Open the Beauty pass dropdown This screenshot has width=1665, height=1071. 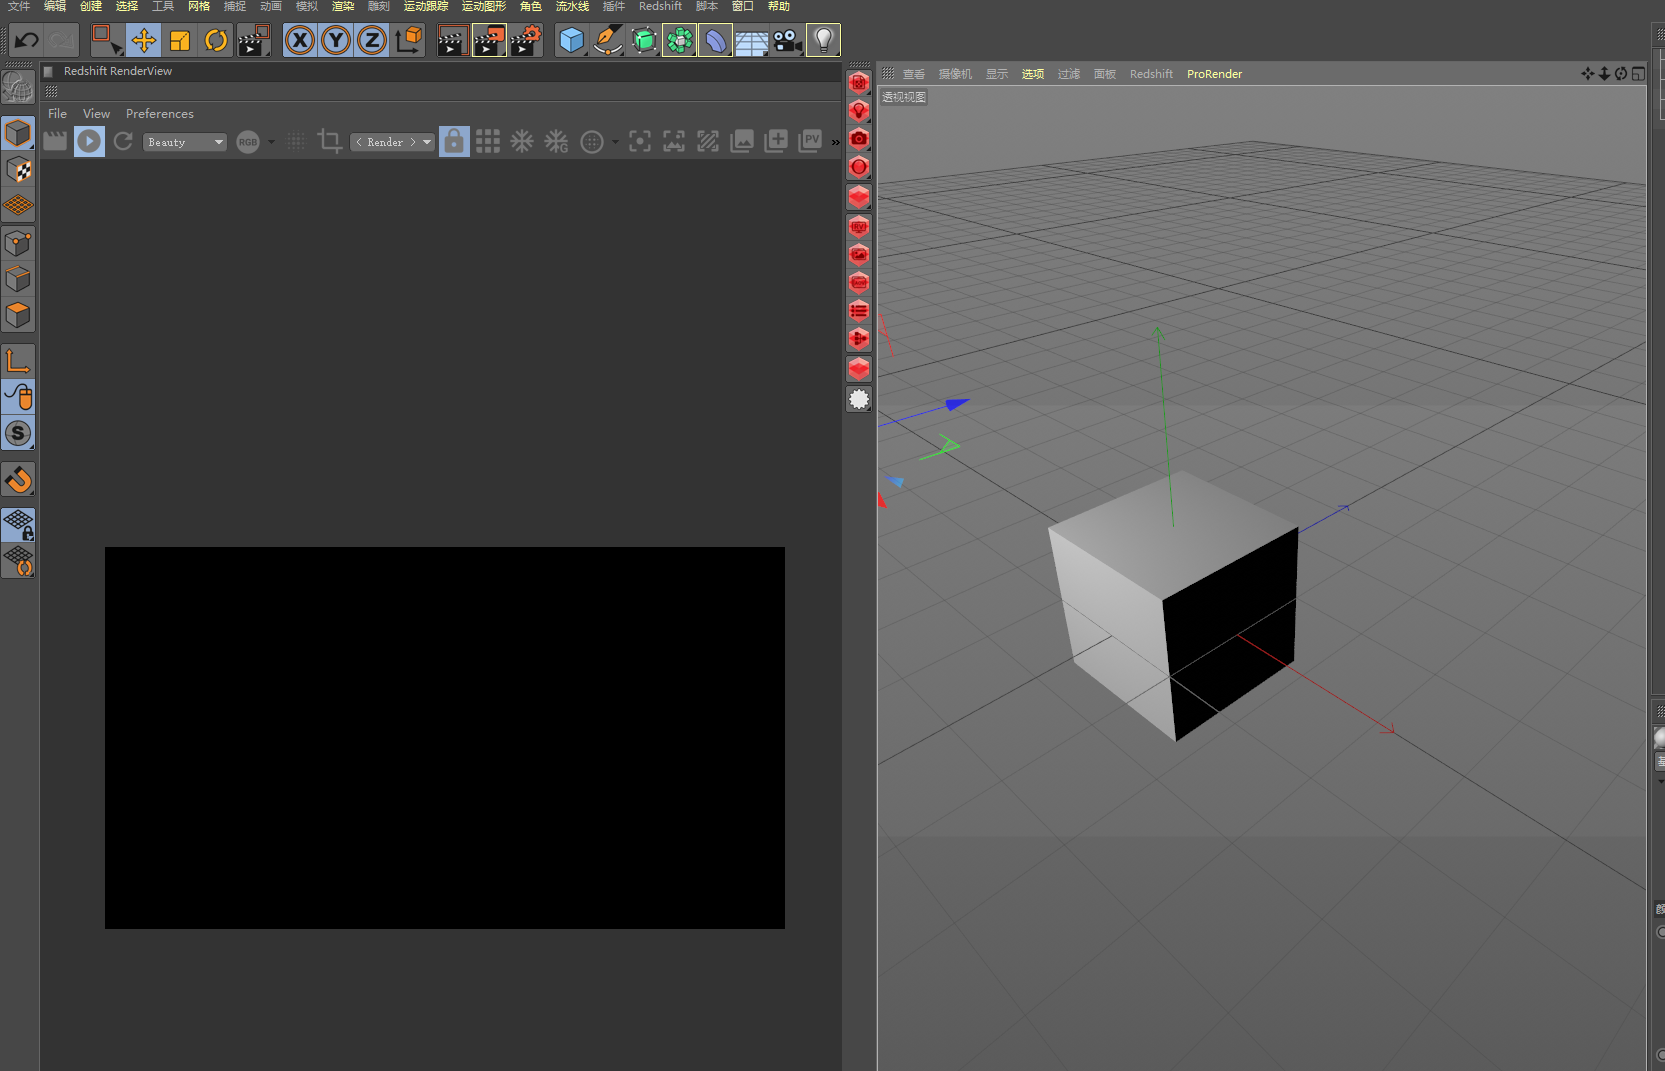tap(184, 142)
